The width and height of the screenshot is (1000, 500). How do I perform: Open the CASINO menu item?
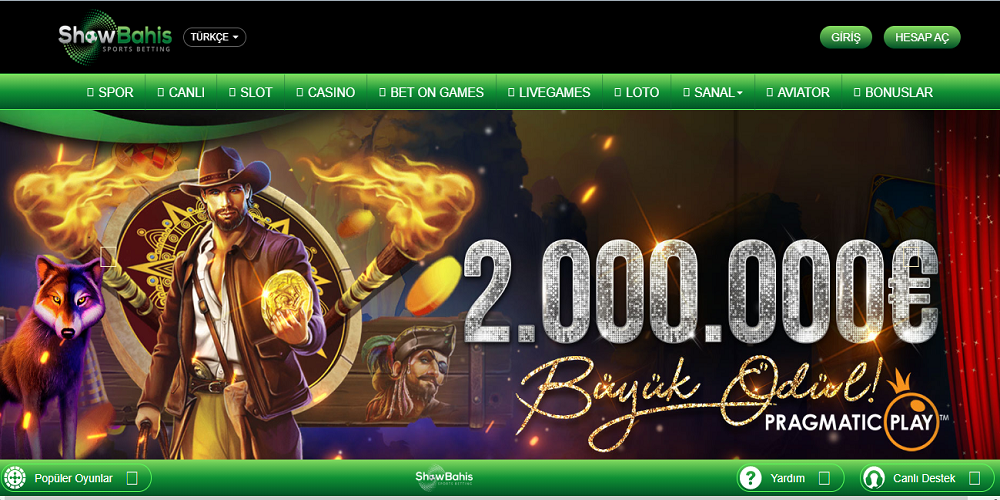coord(326,92)
